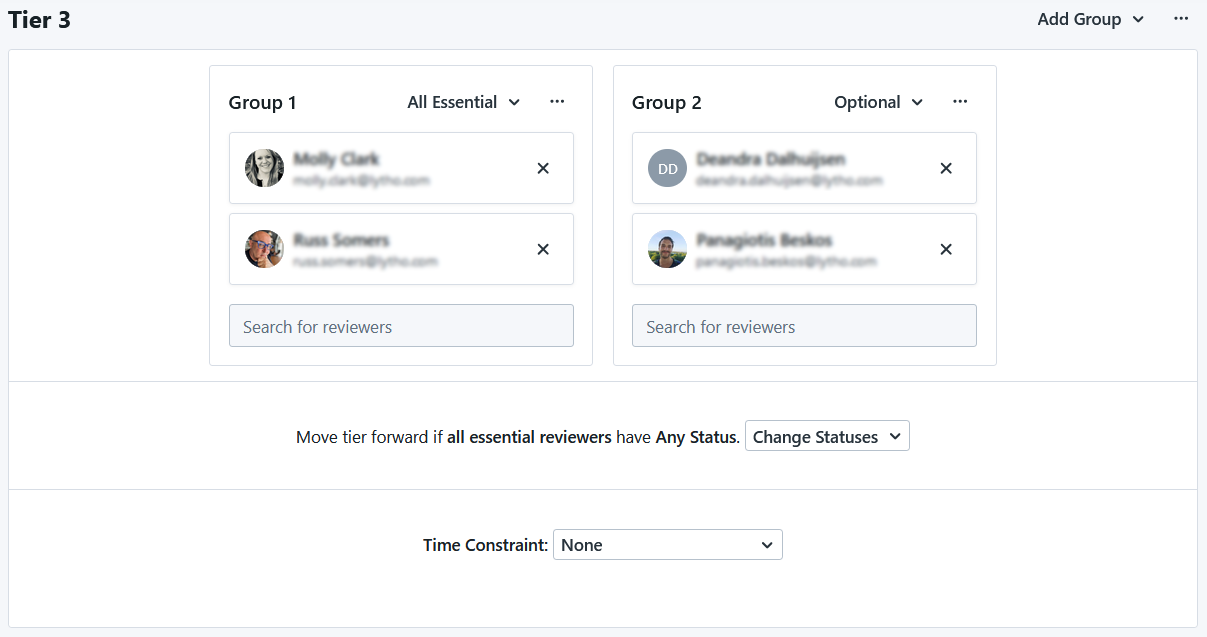Select the Group 1 heading
Image resolution: width=1207 pixels, height=637 pixels.
262,102
